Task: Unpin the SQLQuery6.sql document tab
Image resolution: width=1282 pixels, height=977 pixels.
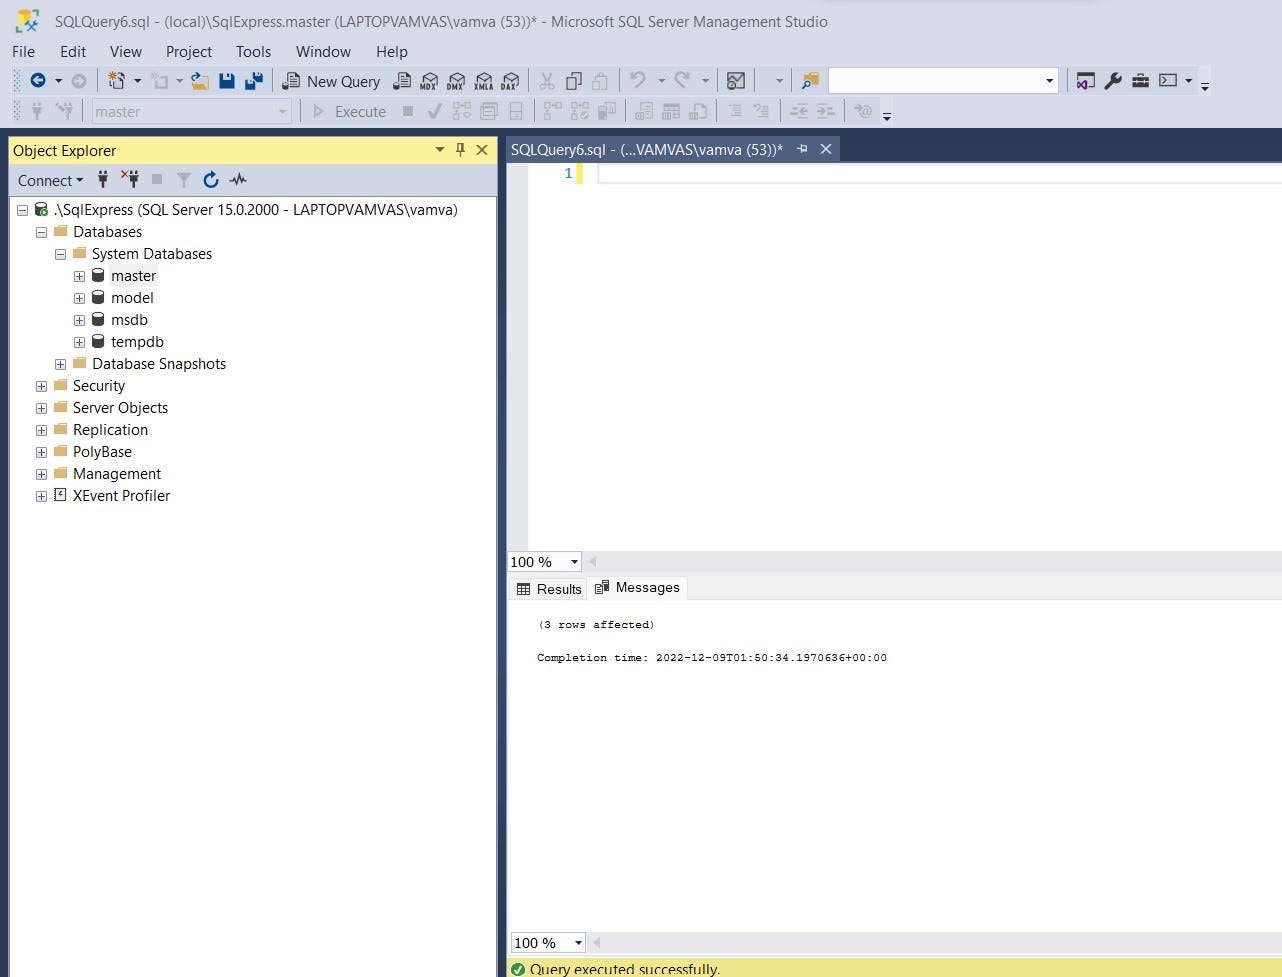Action: click(801, 148)
